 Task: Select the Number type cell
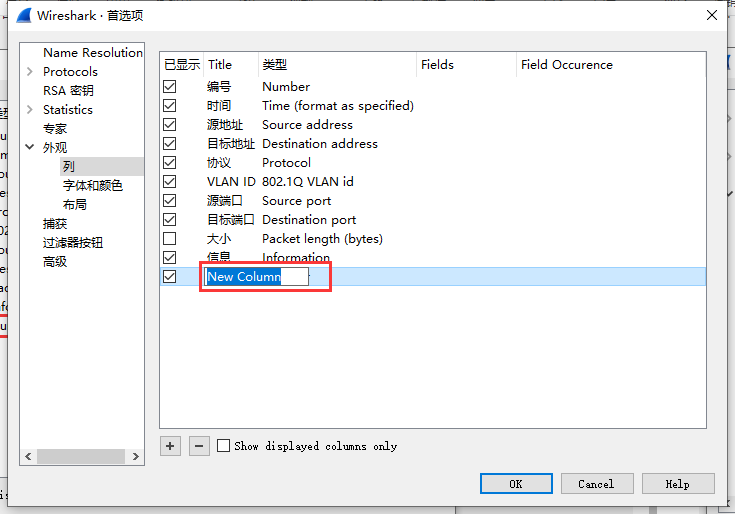pos(286,87)
